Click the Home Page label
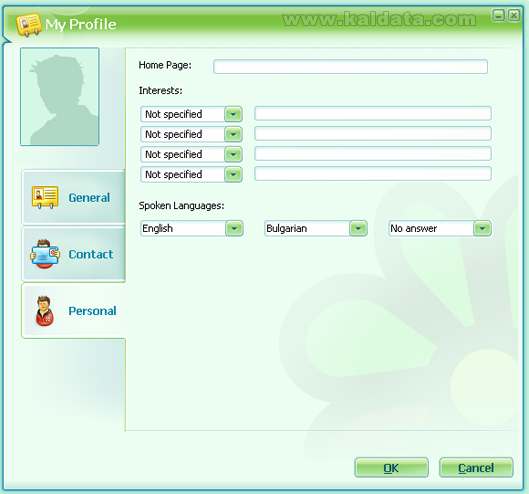This screenshot has height=494, width=529. (x=165, y=65)
